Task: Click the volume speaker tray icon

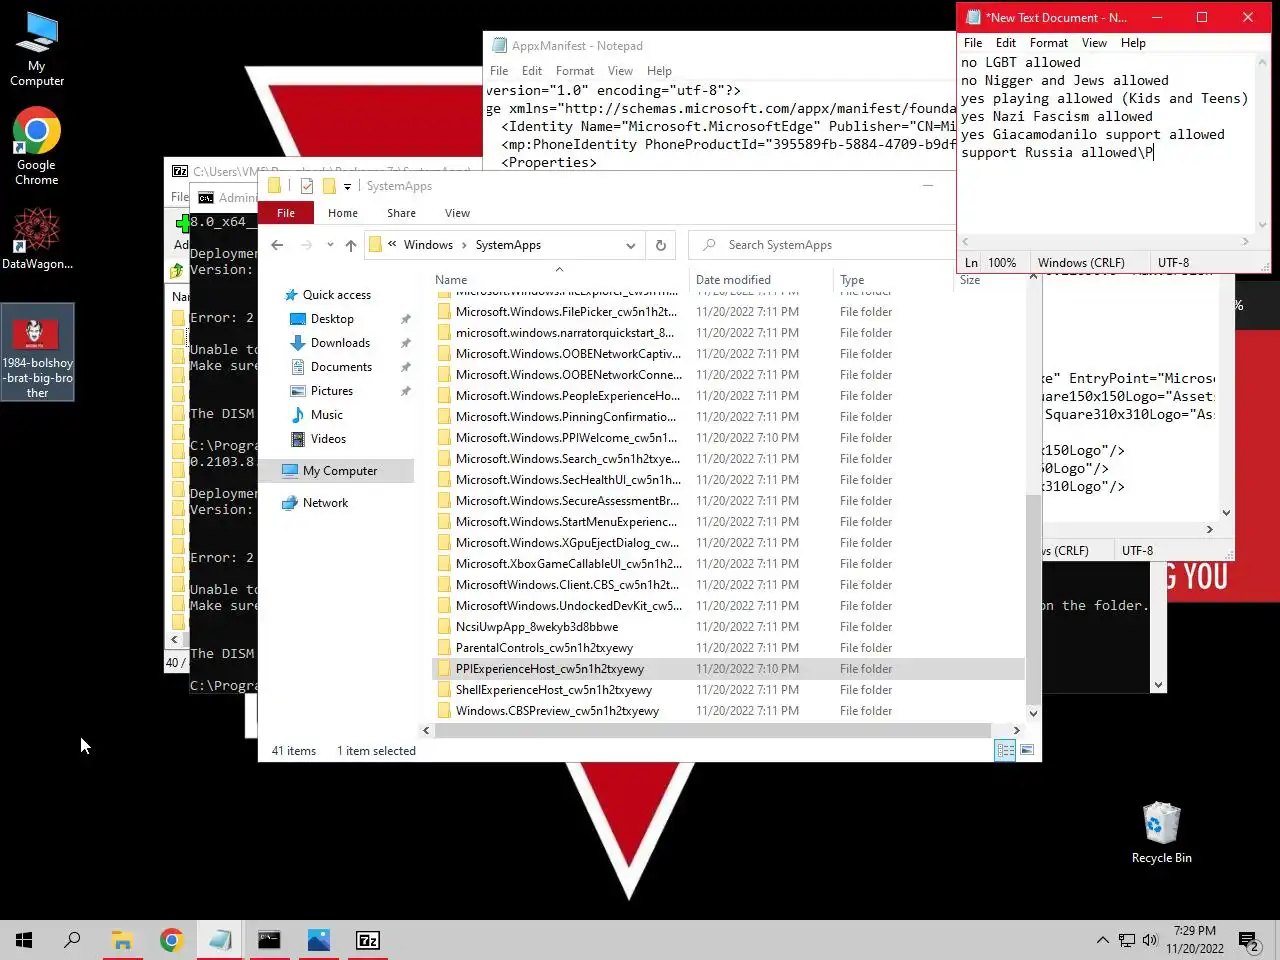Action: pos(1150,940)
